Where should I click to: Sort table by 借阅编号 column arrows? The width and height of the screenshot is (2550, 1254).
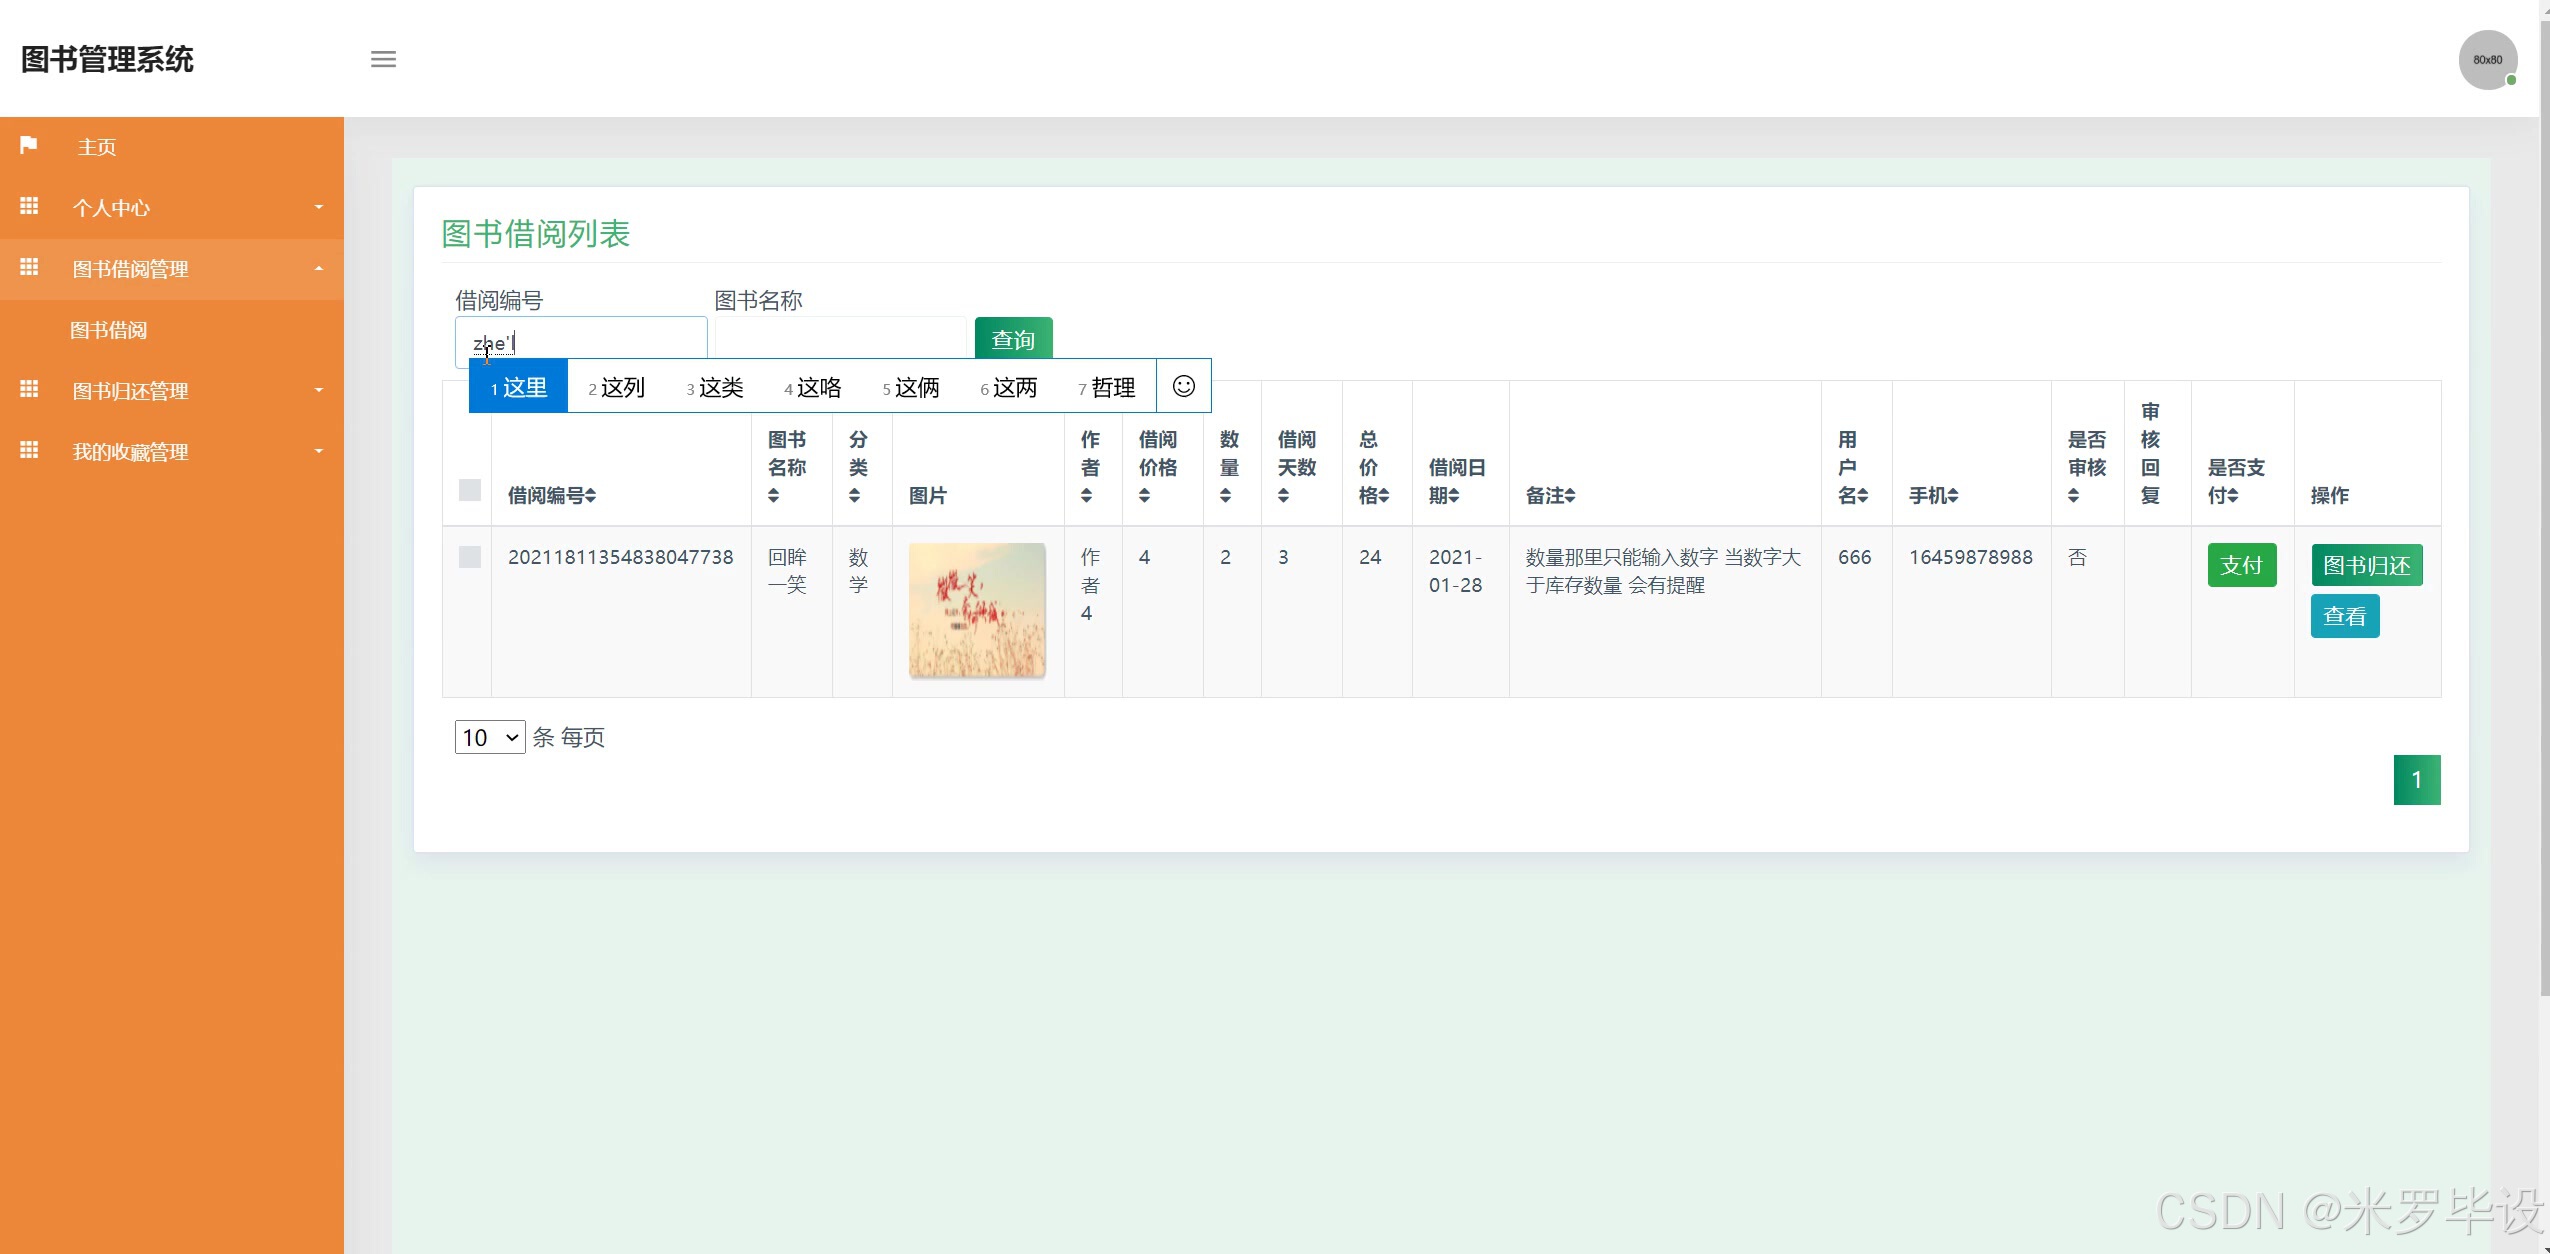[x=591, y=496]
